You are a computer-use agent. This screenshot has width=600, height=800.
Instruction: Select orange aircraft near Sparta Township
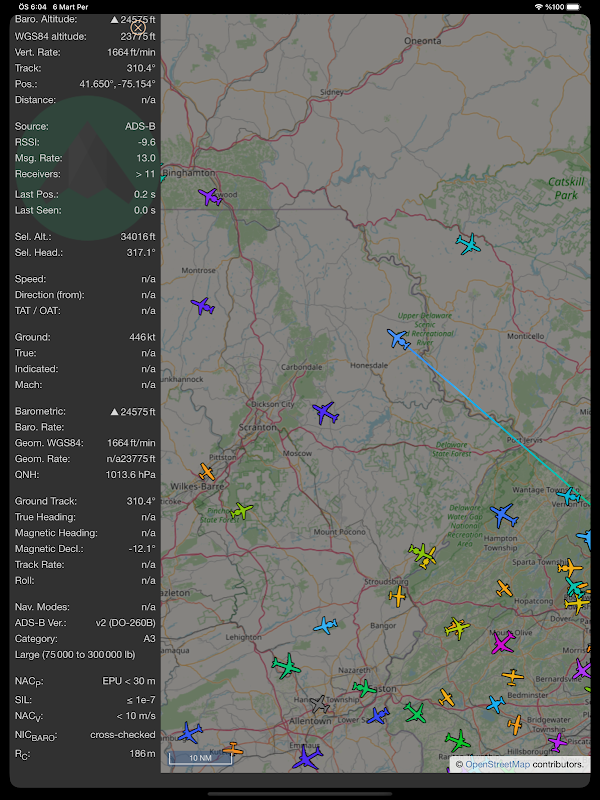[569, 567]
